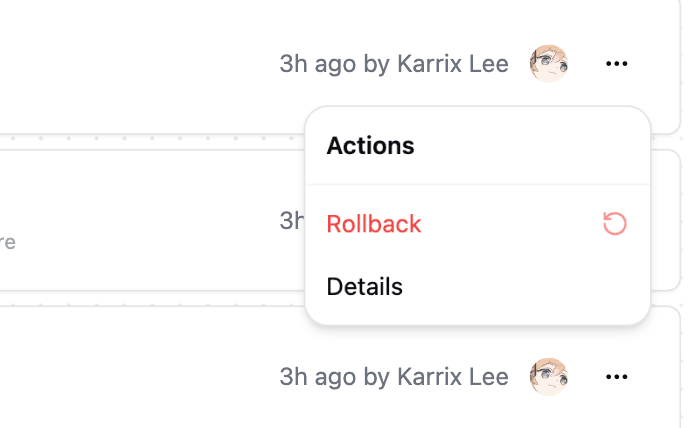
Task: Click the bottom row Karrix Lee avatar
Action: (548, 377)
